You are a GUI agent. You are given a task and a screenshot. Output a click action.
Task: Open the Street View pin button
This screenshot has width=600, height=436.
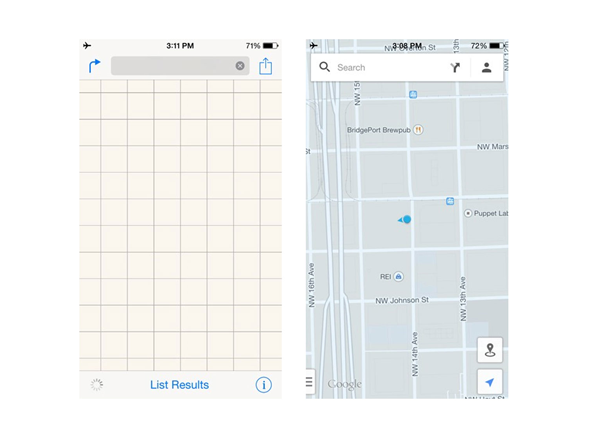(x=490, y=350)
